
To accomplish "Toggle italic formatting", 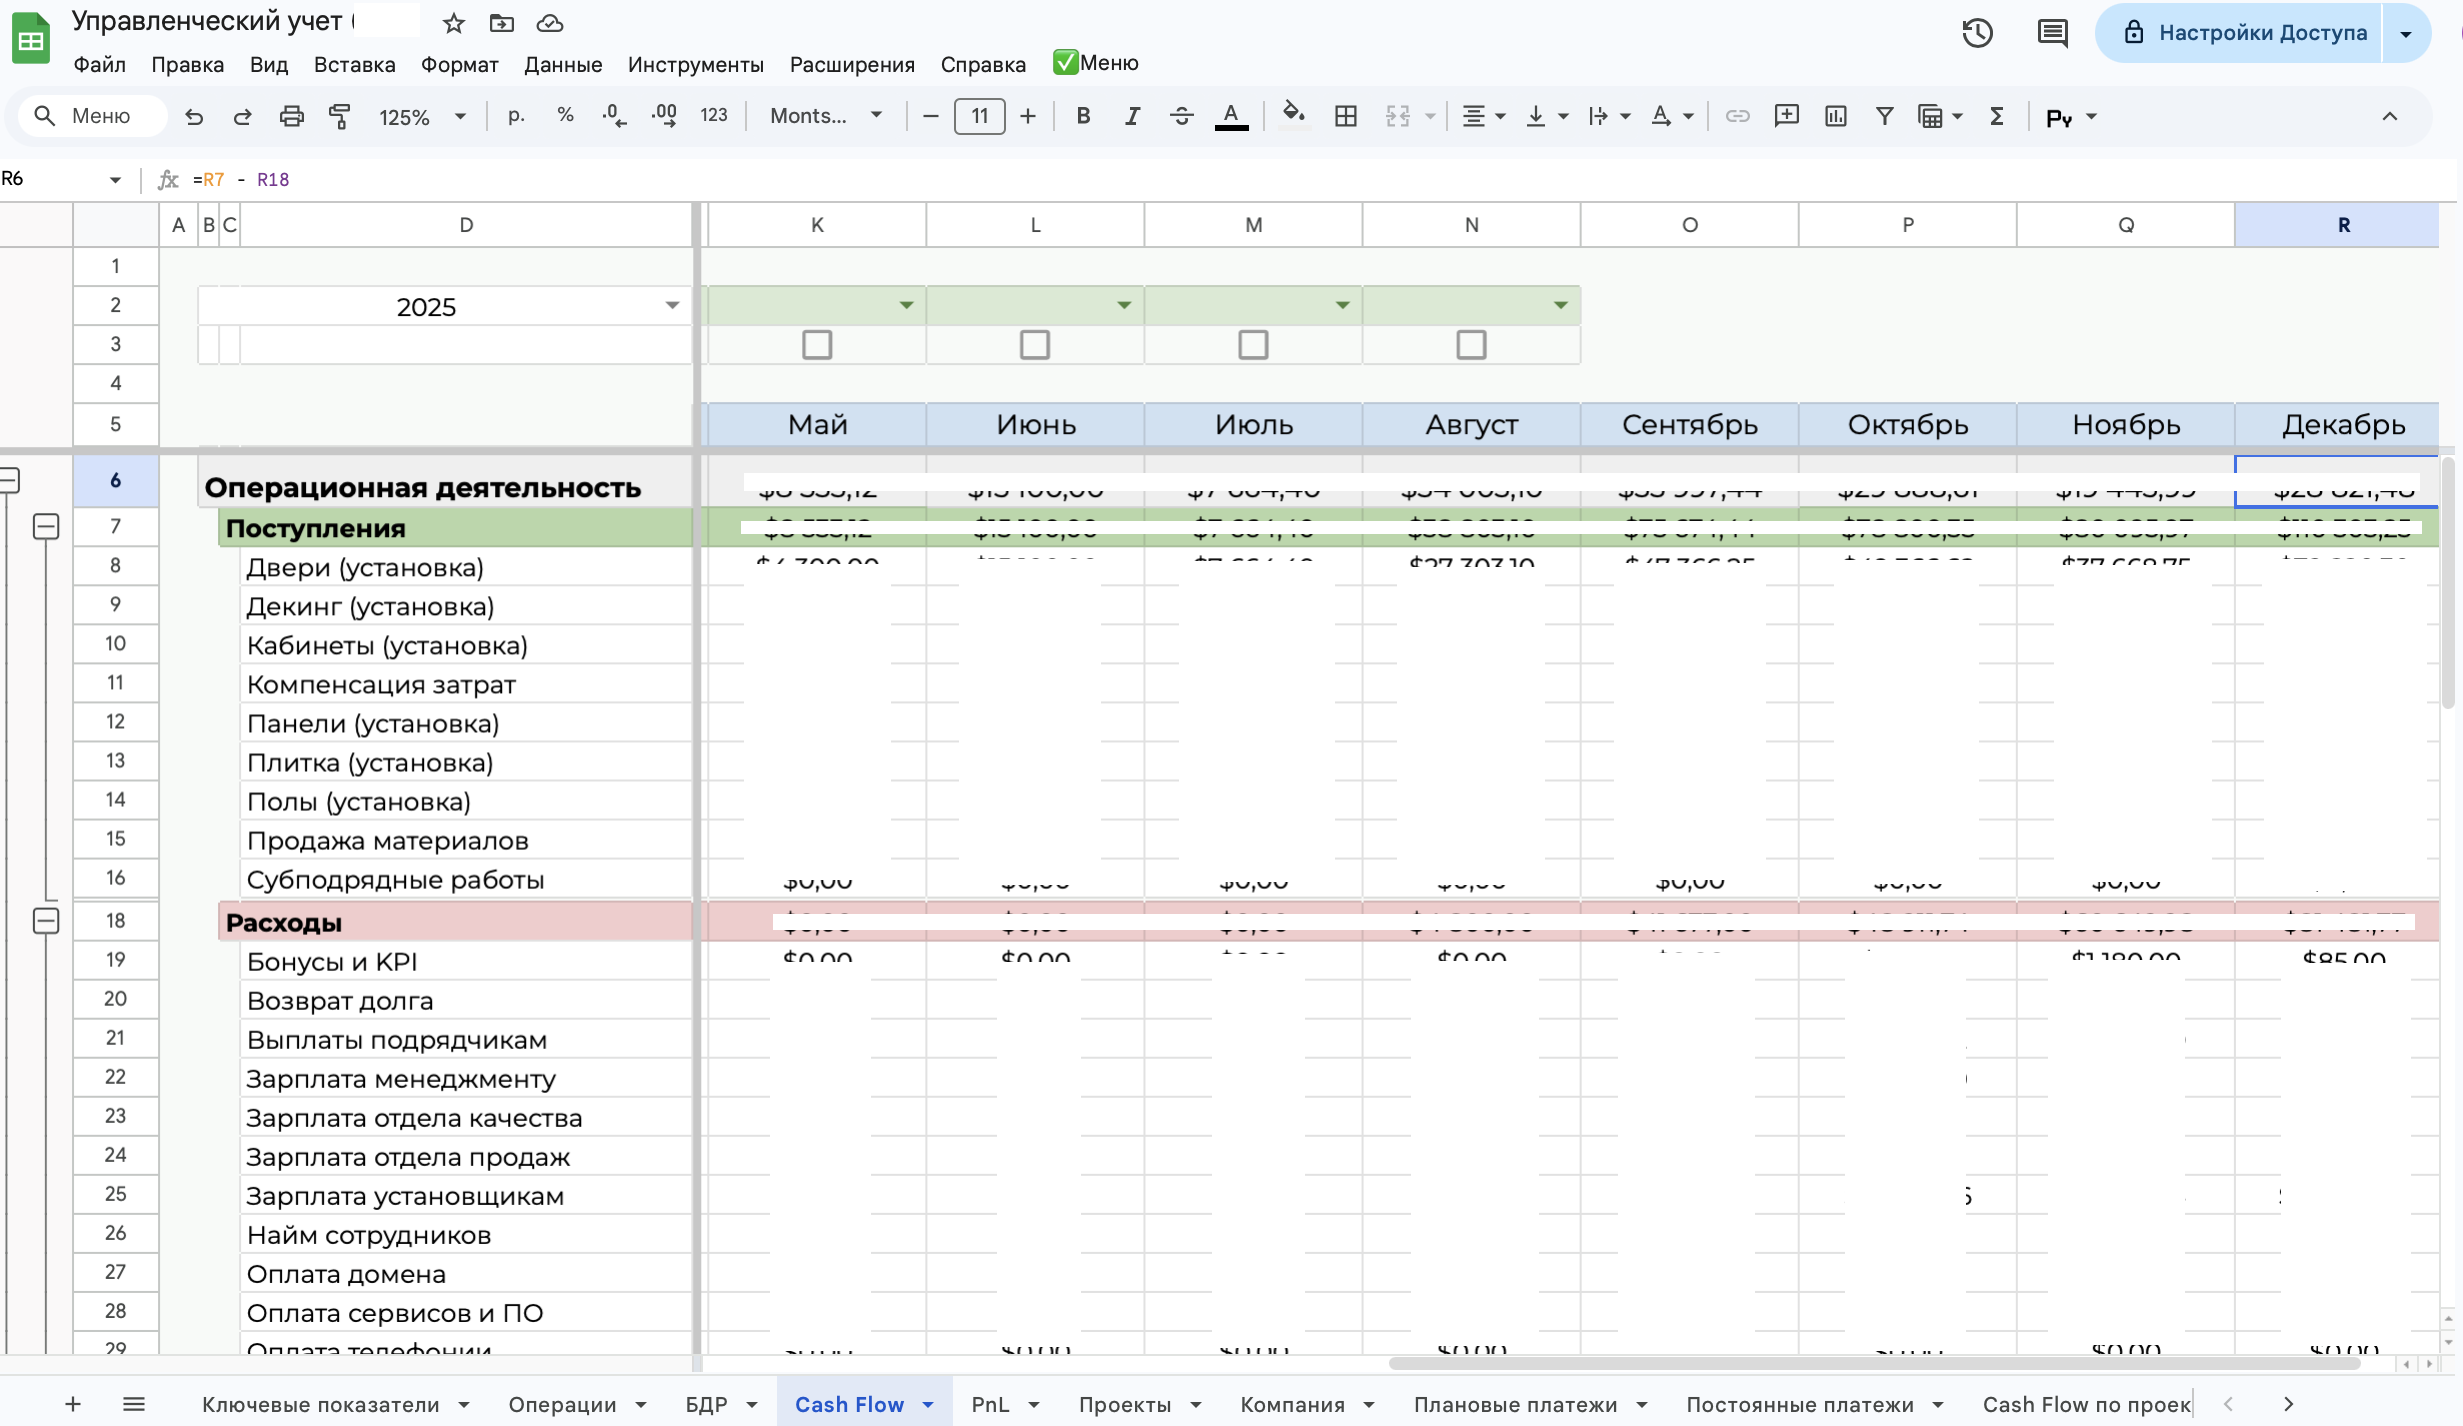I will point(1132,116).
